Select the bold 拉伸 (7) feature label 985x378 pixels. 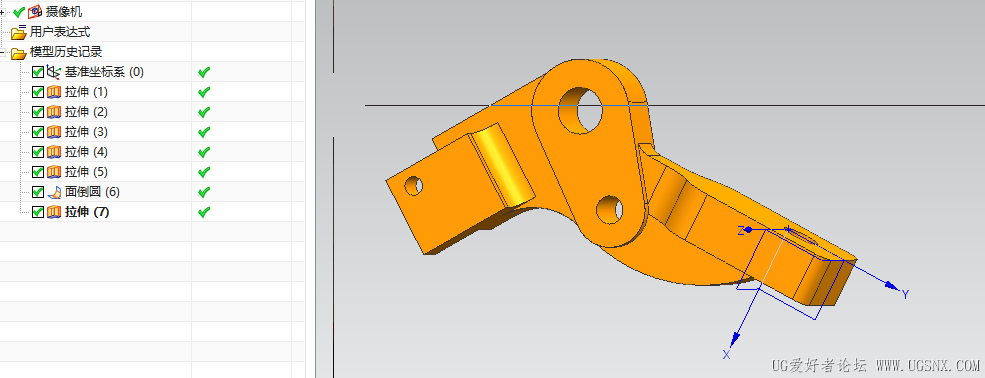click(87, 212)
